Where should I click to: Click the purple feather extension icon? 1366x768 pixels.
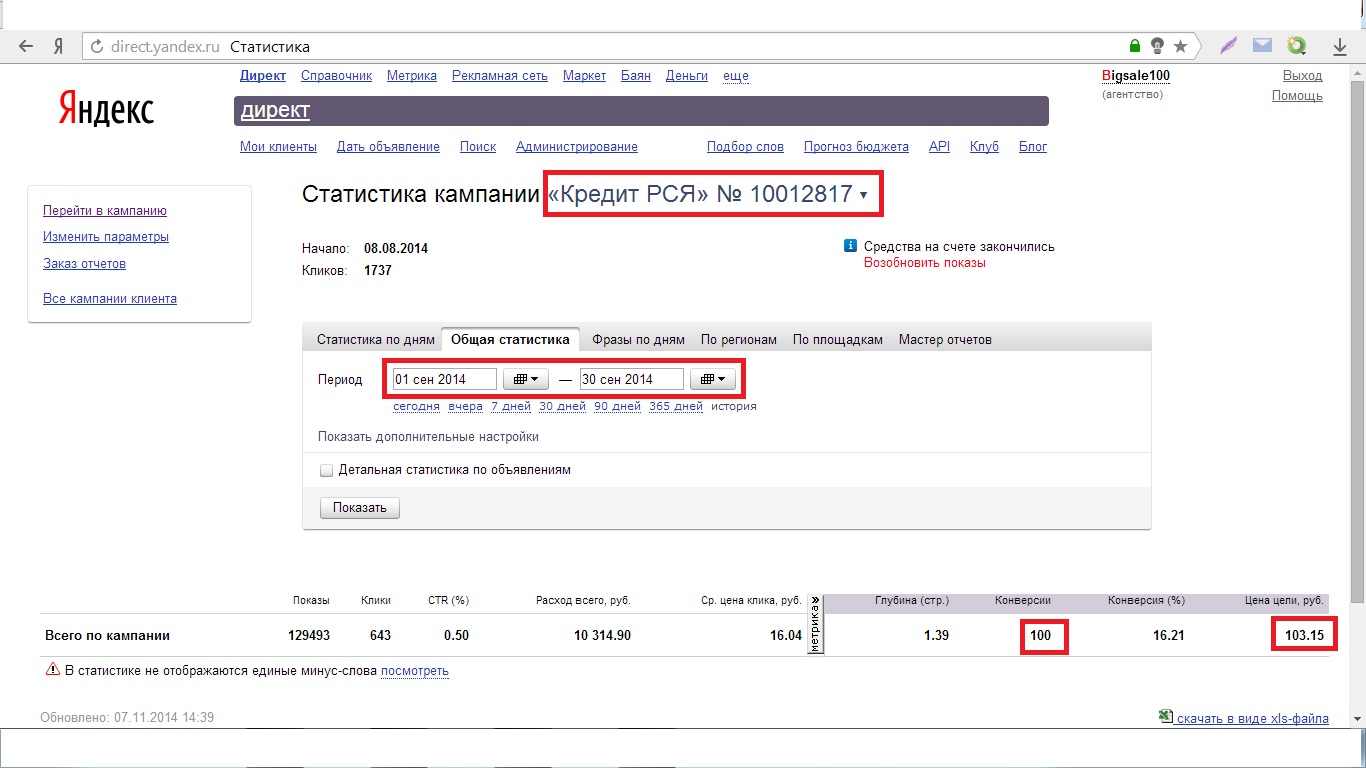coord(1230,46)
